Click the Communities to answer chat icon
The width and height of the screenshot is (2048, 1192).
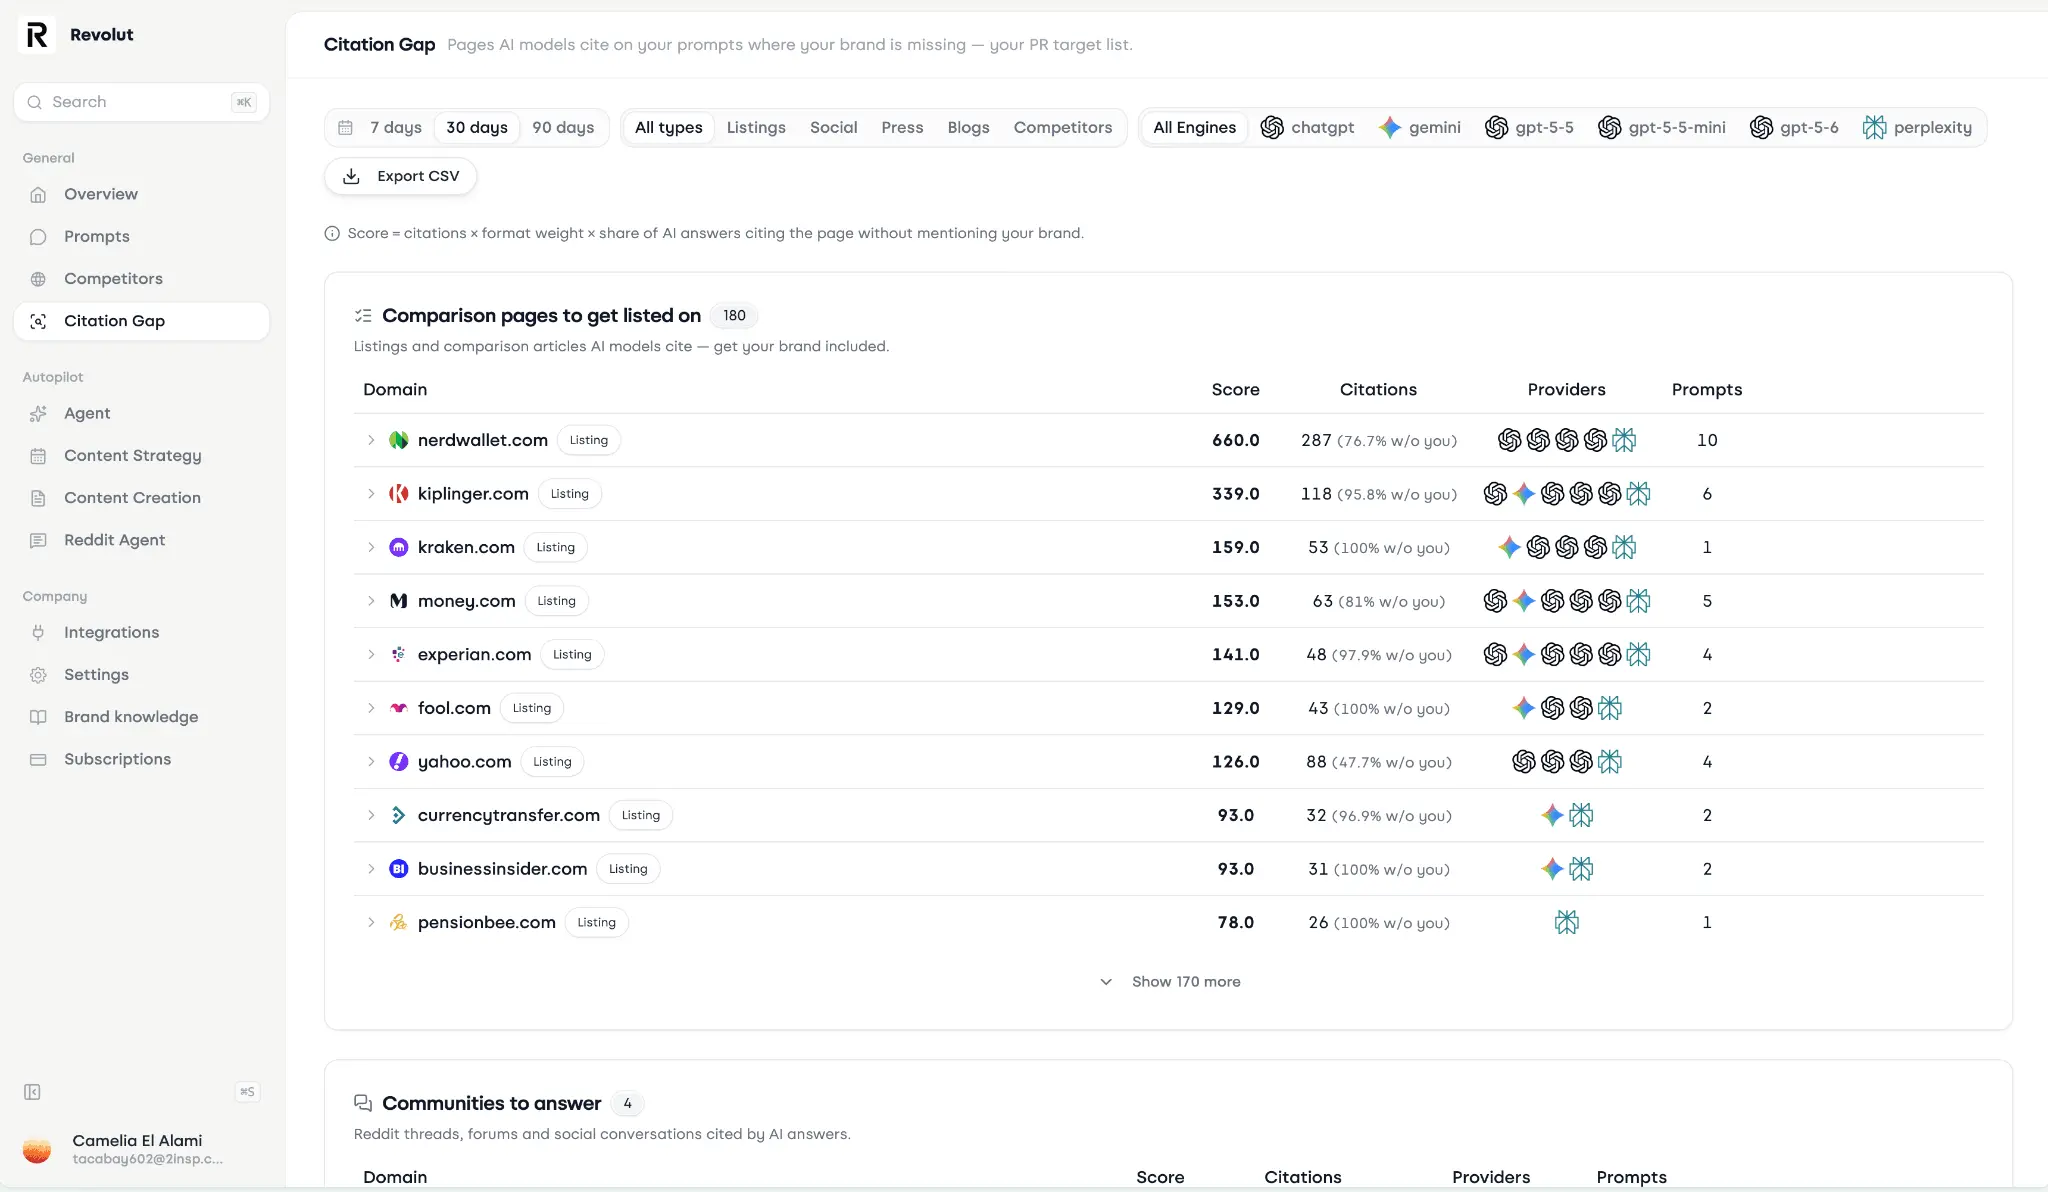[x=363, y=1103]
